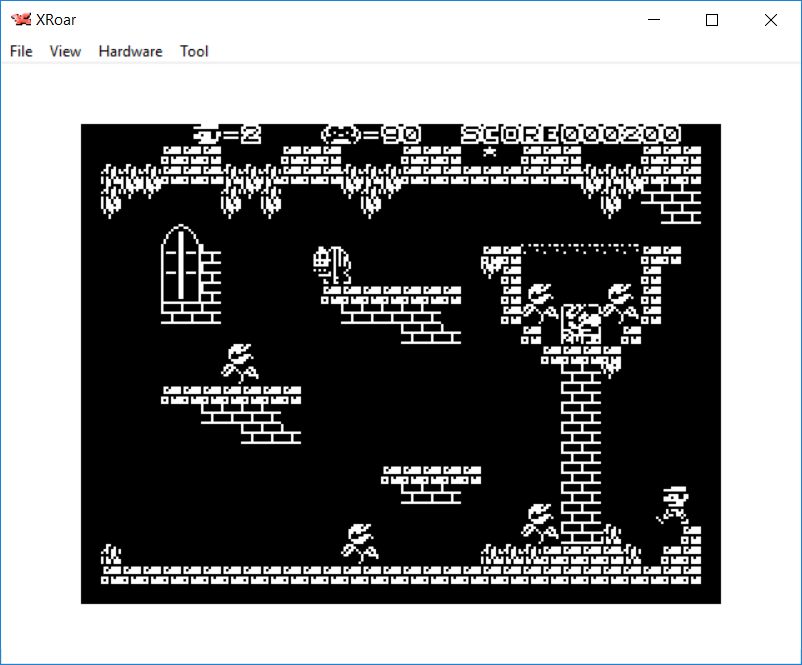The width and height of the screenshot is (802, 665).
Task: Click the snapping plant on left stair platform
Action: pos(239,363)
